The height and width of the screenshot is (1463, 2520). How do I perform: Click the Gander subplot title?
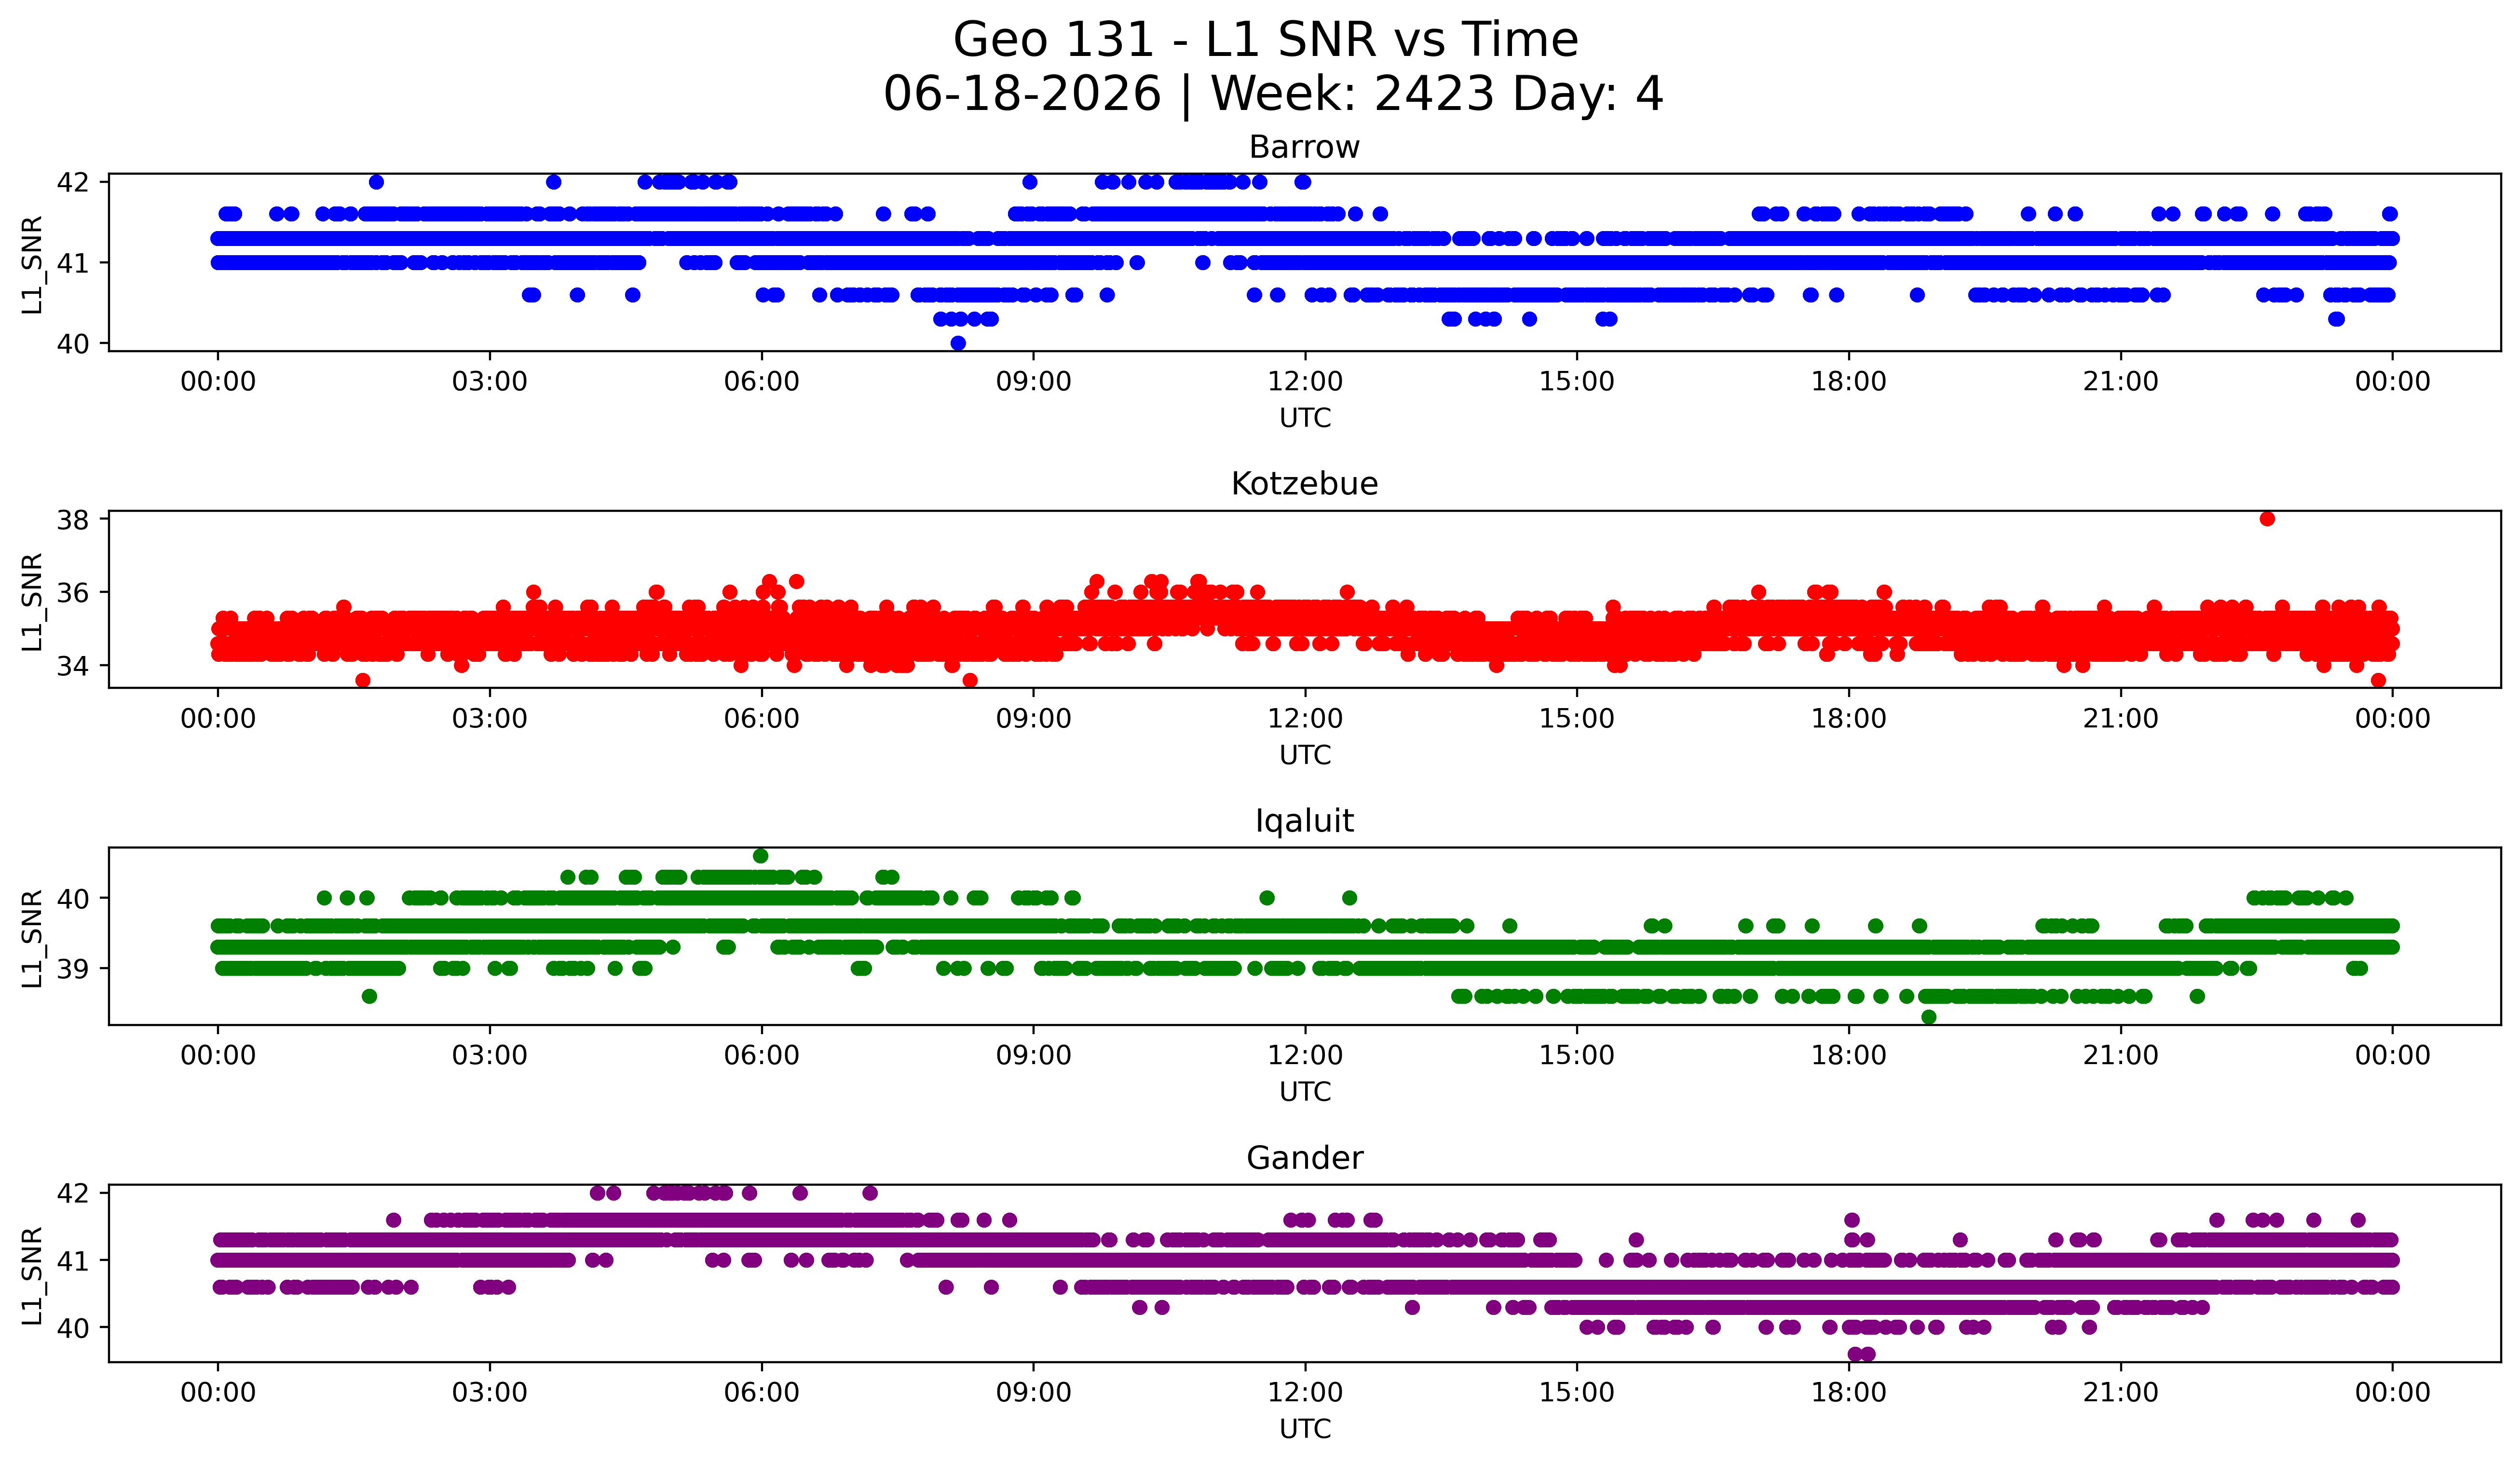[x=1304, y=1158]
